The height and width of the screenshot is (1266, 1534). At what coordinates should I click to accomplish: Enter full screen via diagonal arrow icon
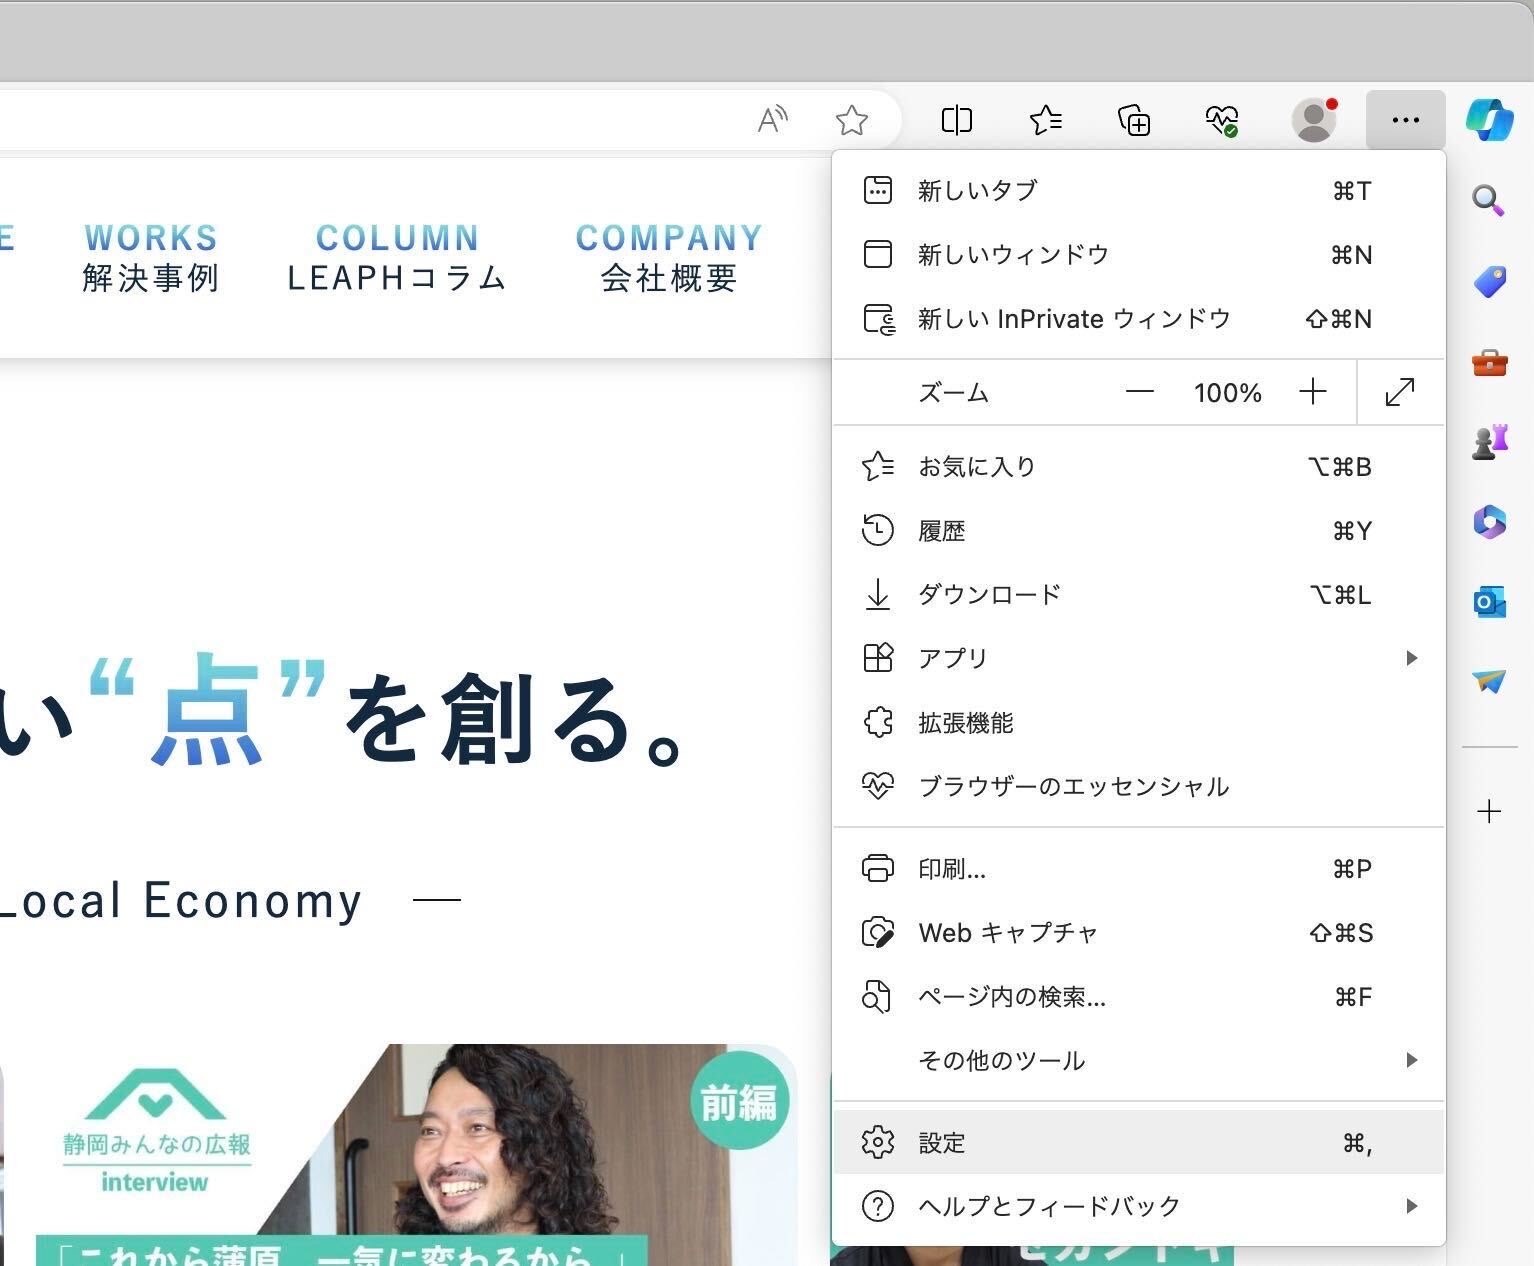1399,392
